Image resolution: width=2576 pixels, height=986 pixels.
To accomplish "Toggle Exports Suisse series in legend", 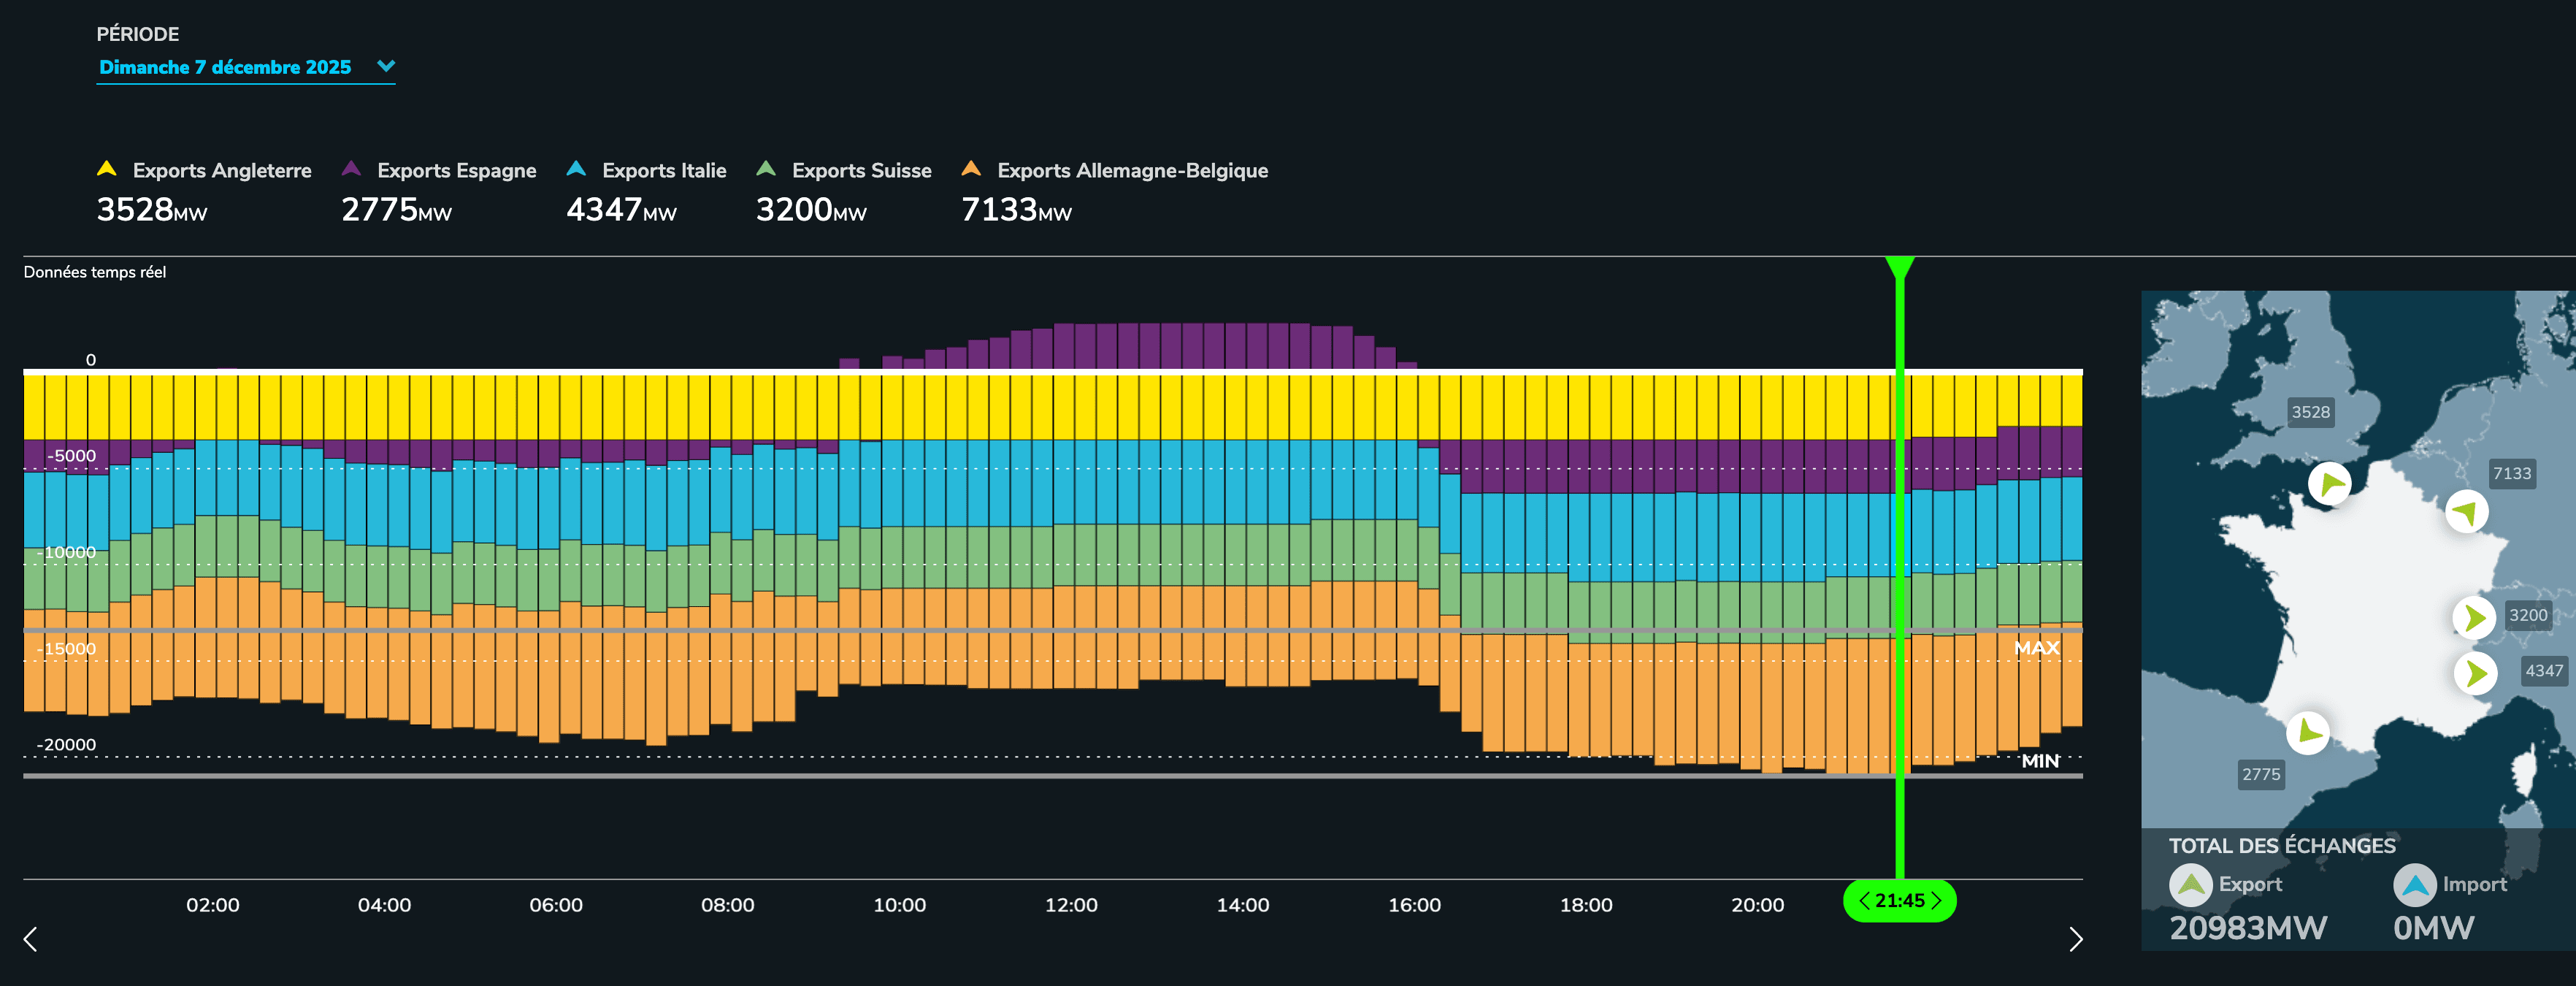I will pyautogui.click(x=860, y=171).
